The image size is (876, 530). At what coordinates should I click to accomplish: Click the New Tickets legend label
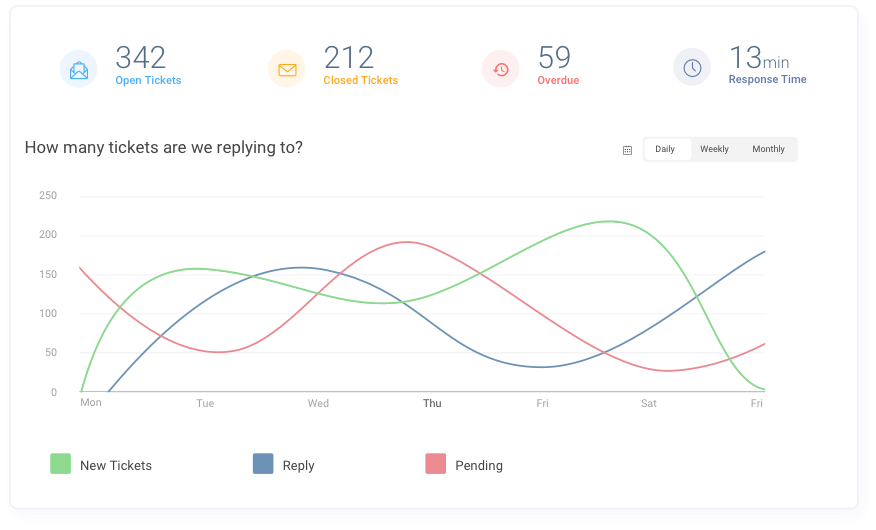pyautogui.click(x=116, y=465)
